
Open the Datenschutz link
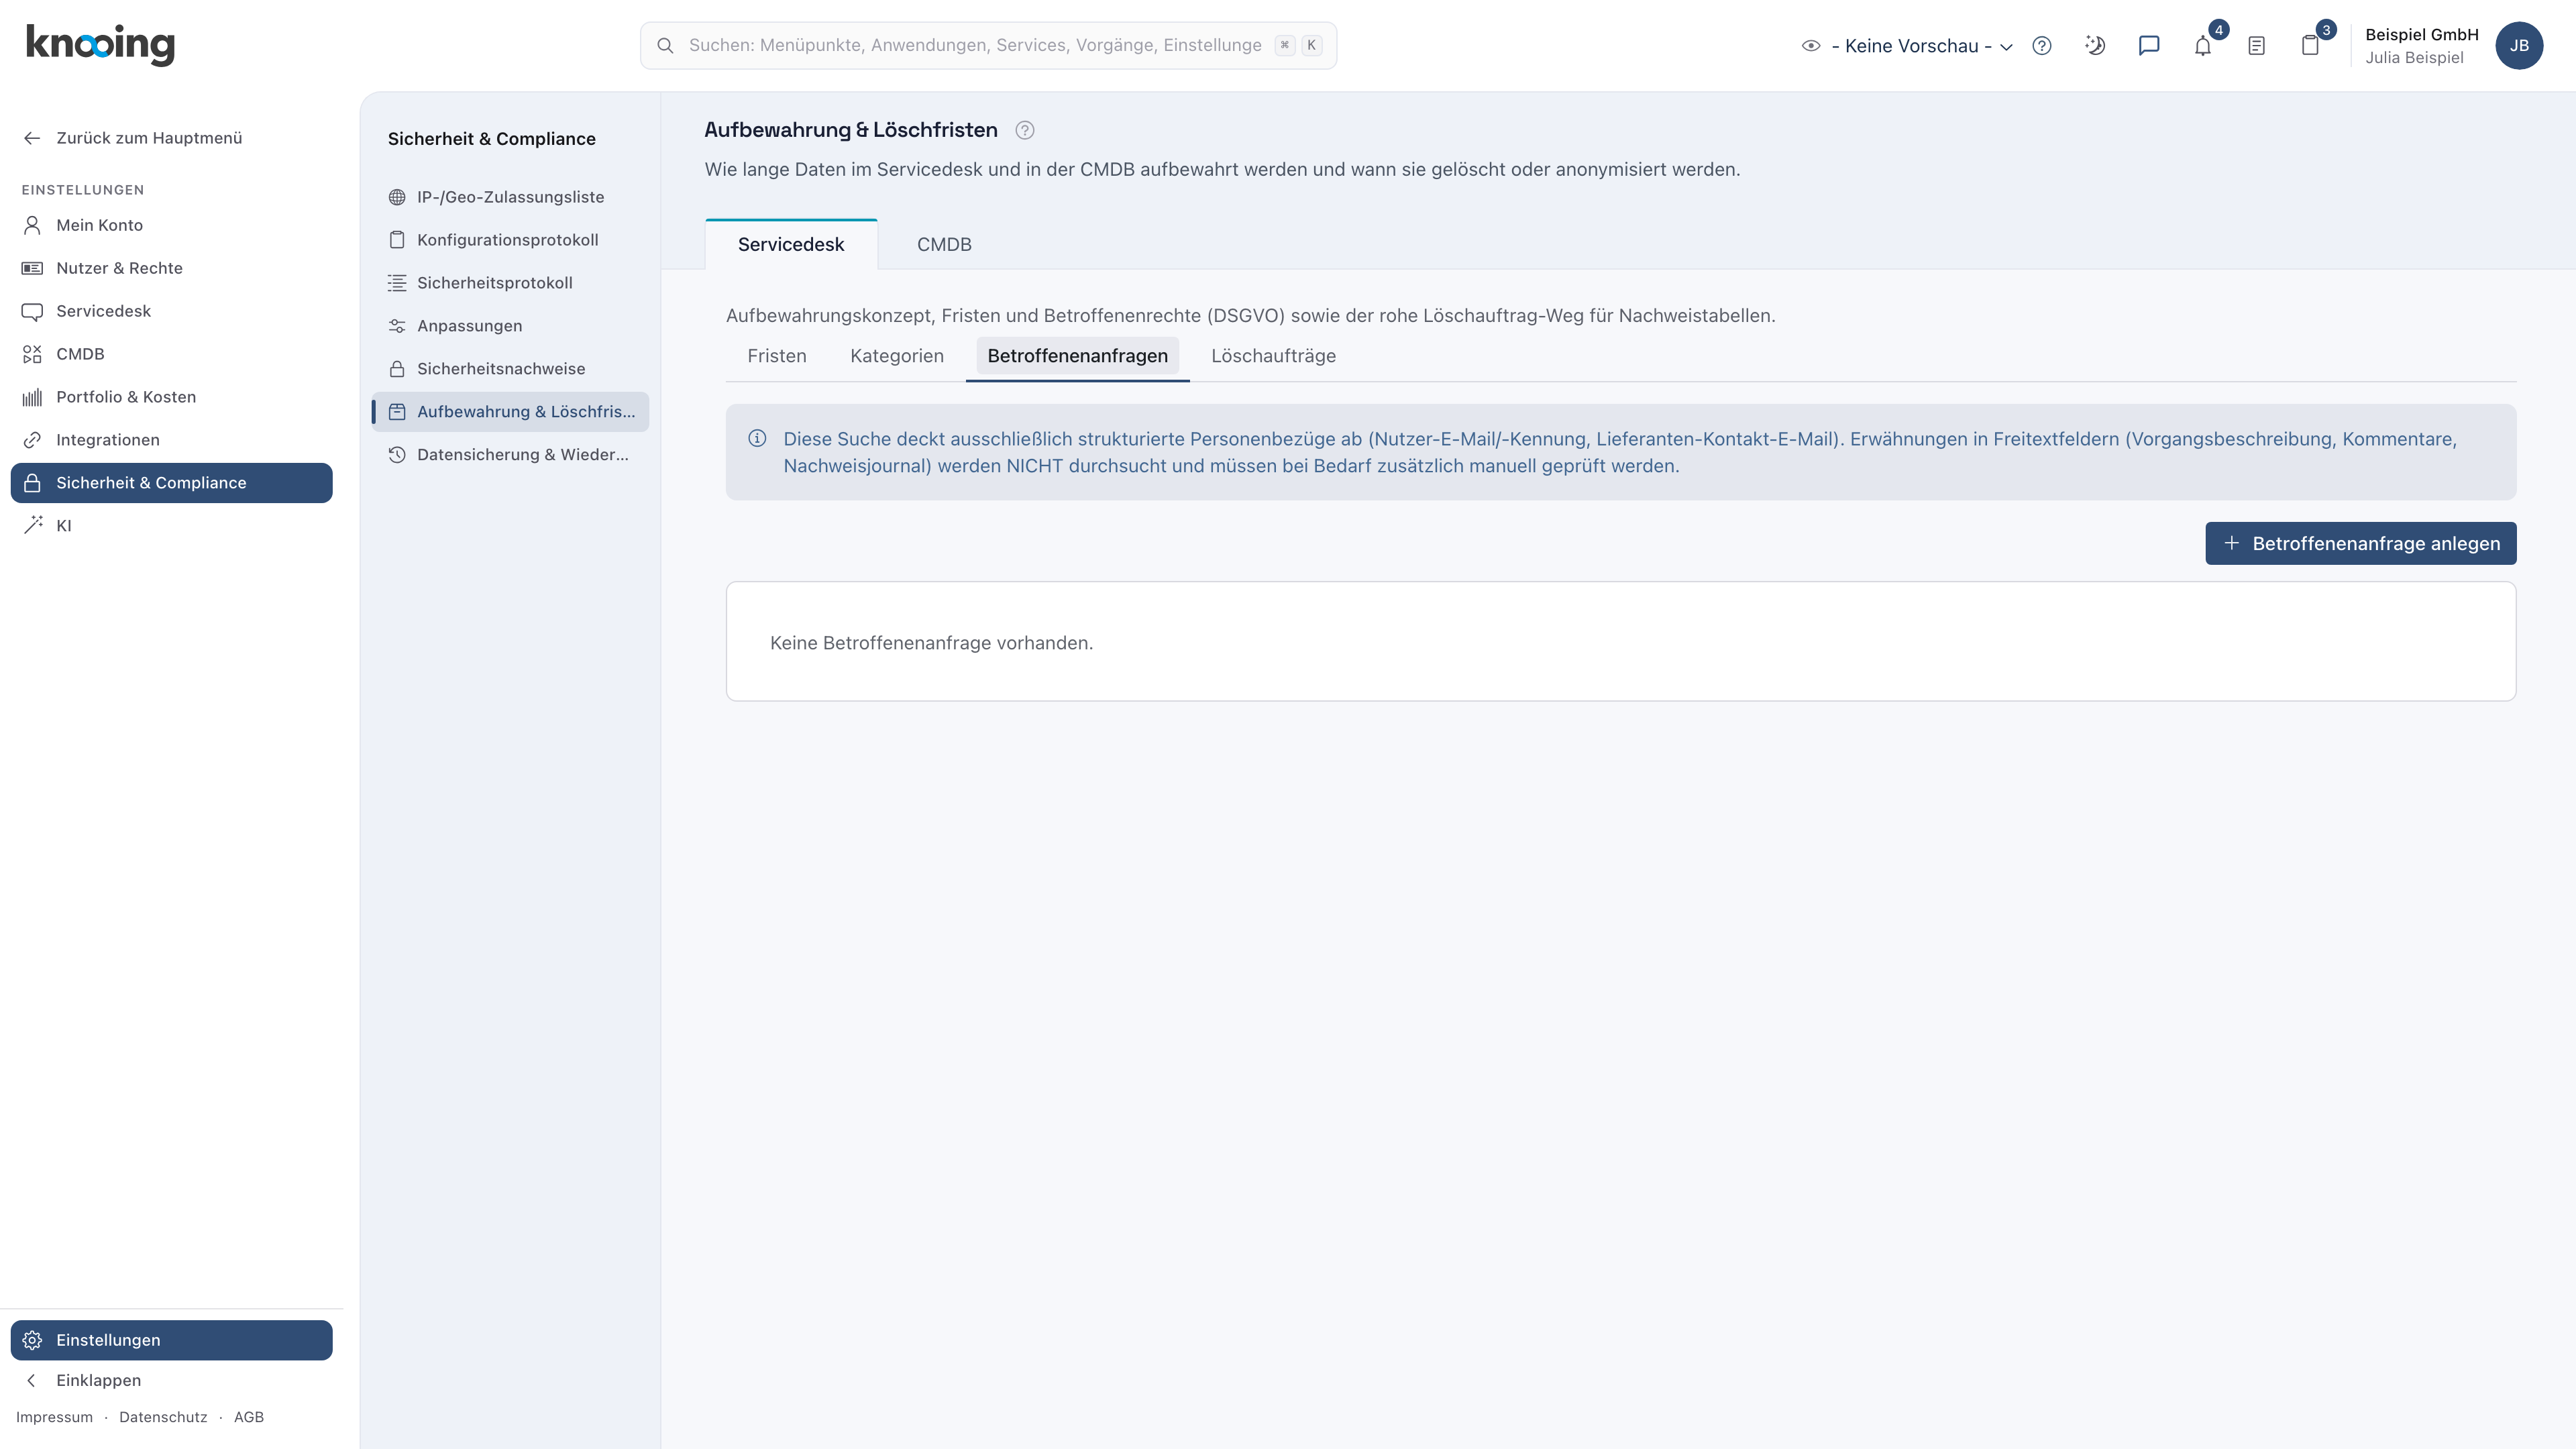(x=163, y=1417)
